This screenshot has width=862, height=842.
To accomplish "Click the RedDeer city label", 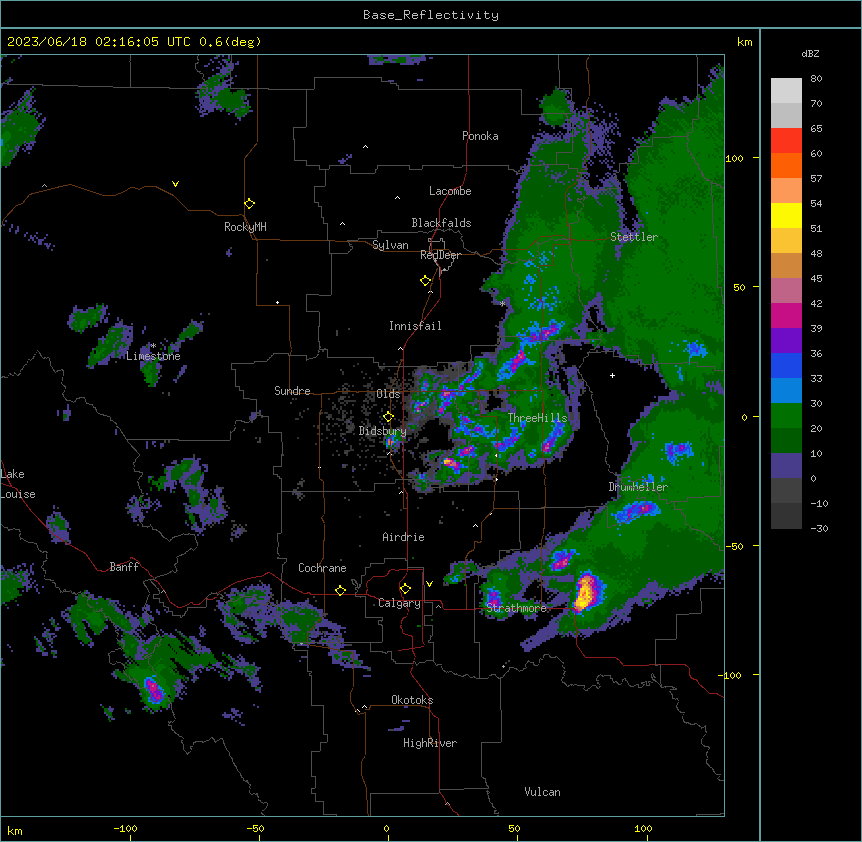I will (x=440, y=255).
